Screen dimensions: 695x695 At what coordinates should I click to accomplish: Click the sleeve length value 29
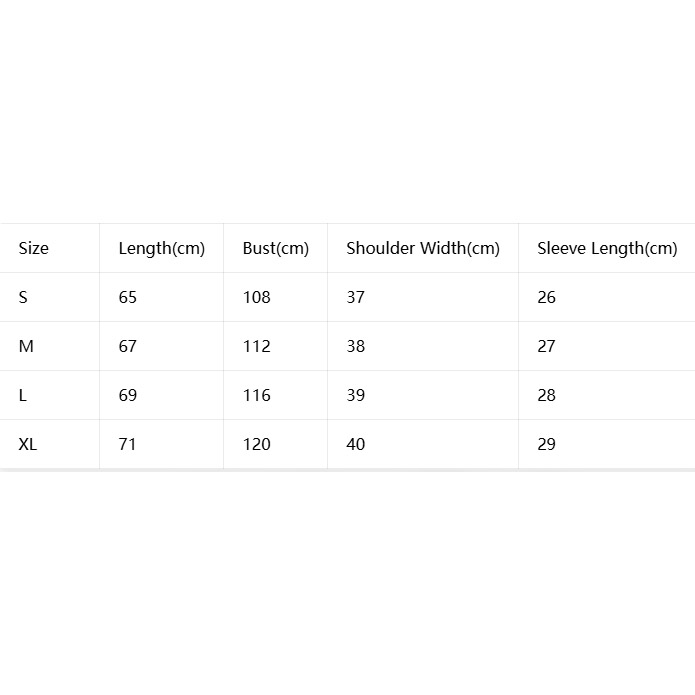click(x=547, y=444)
